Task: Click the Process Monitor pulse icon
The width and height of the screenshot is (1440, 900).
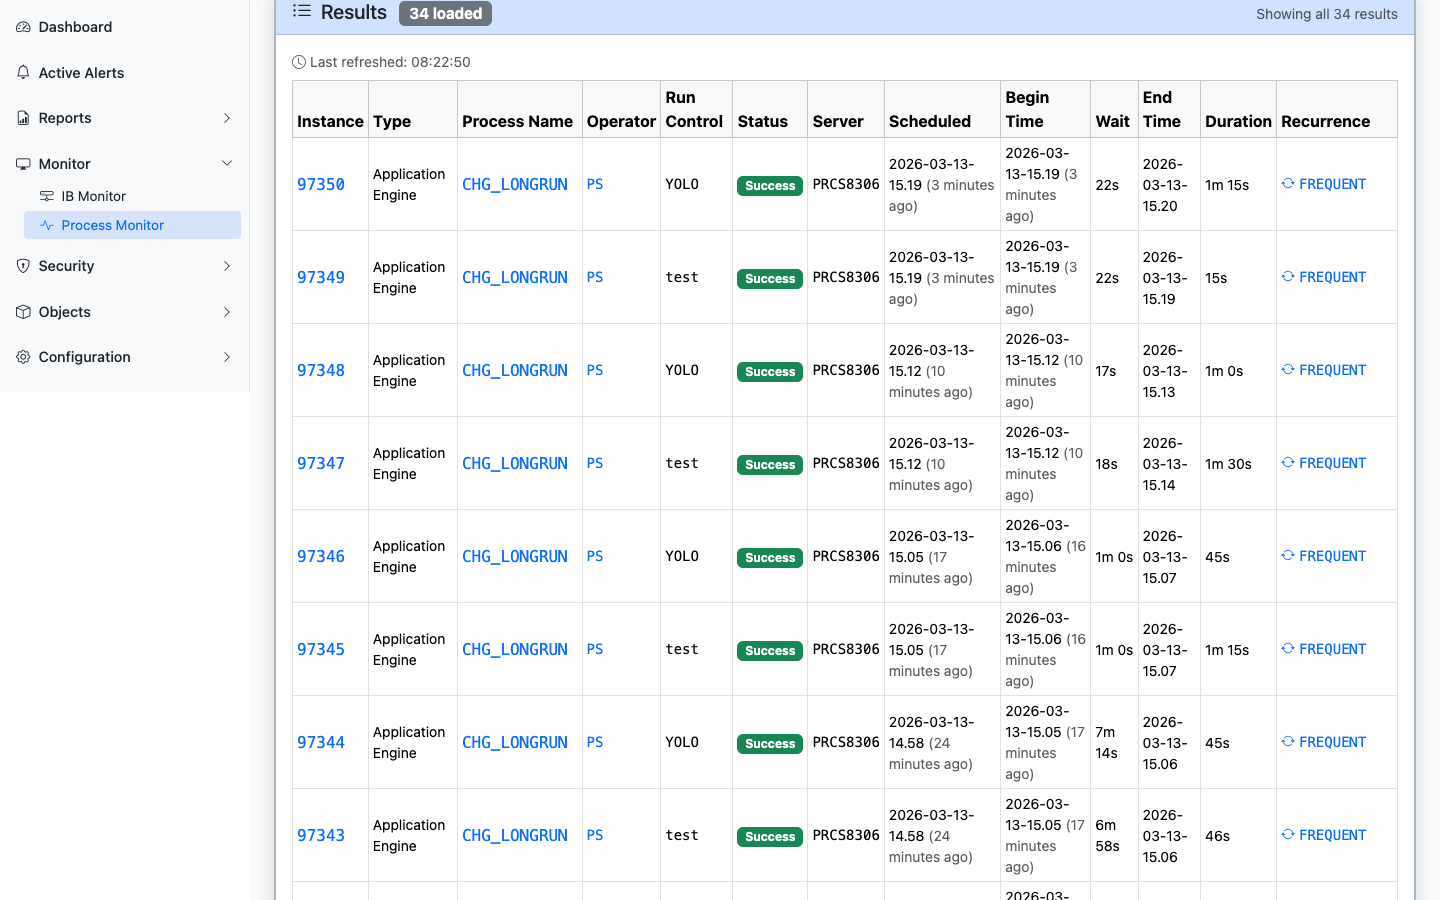Action: click(46, 225)
